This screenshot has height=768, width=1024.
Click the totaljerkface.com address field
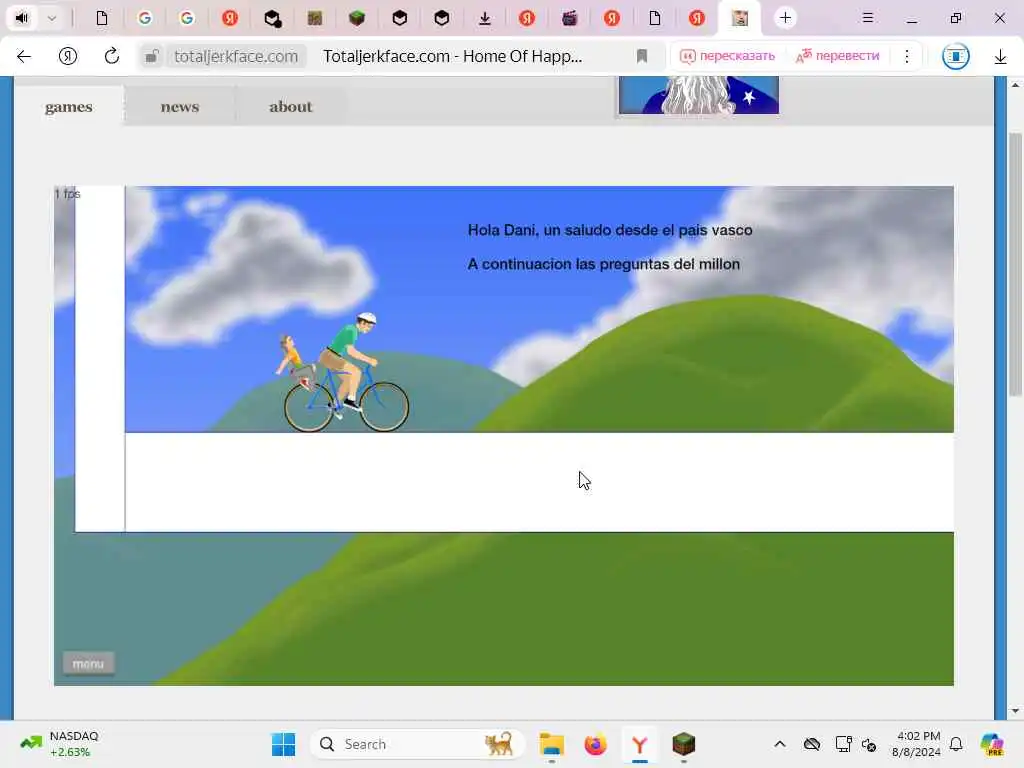coord(236,56)
